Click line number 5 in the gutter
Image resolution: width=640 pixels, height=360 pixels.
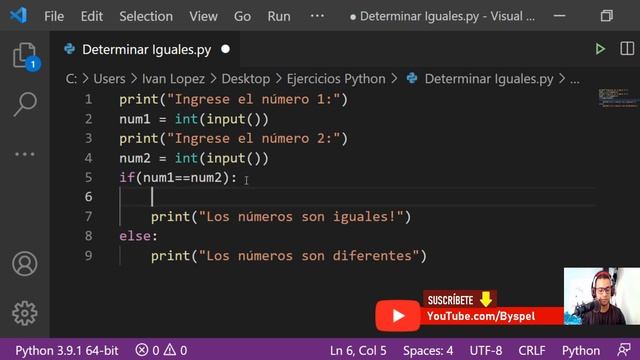tap(89, 178)
